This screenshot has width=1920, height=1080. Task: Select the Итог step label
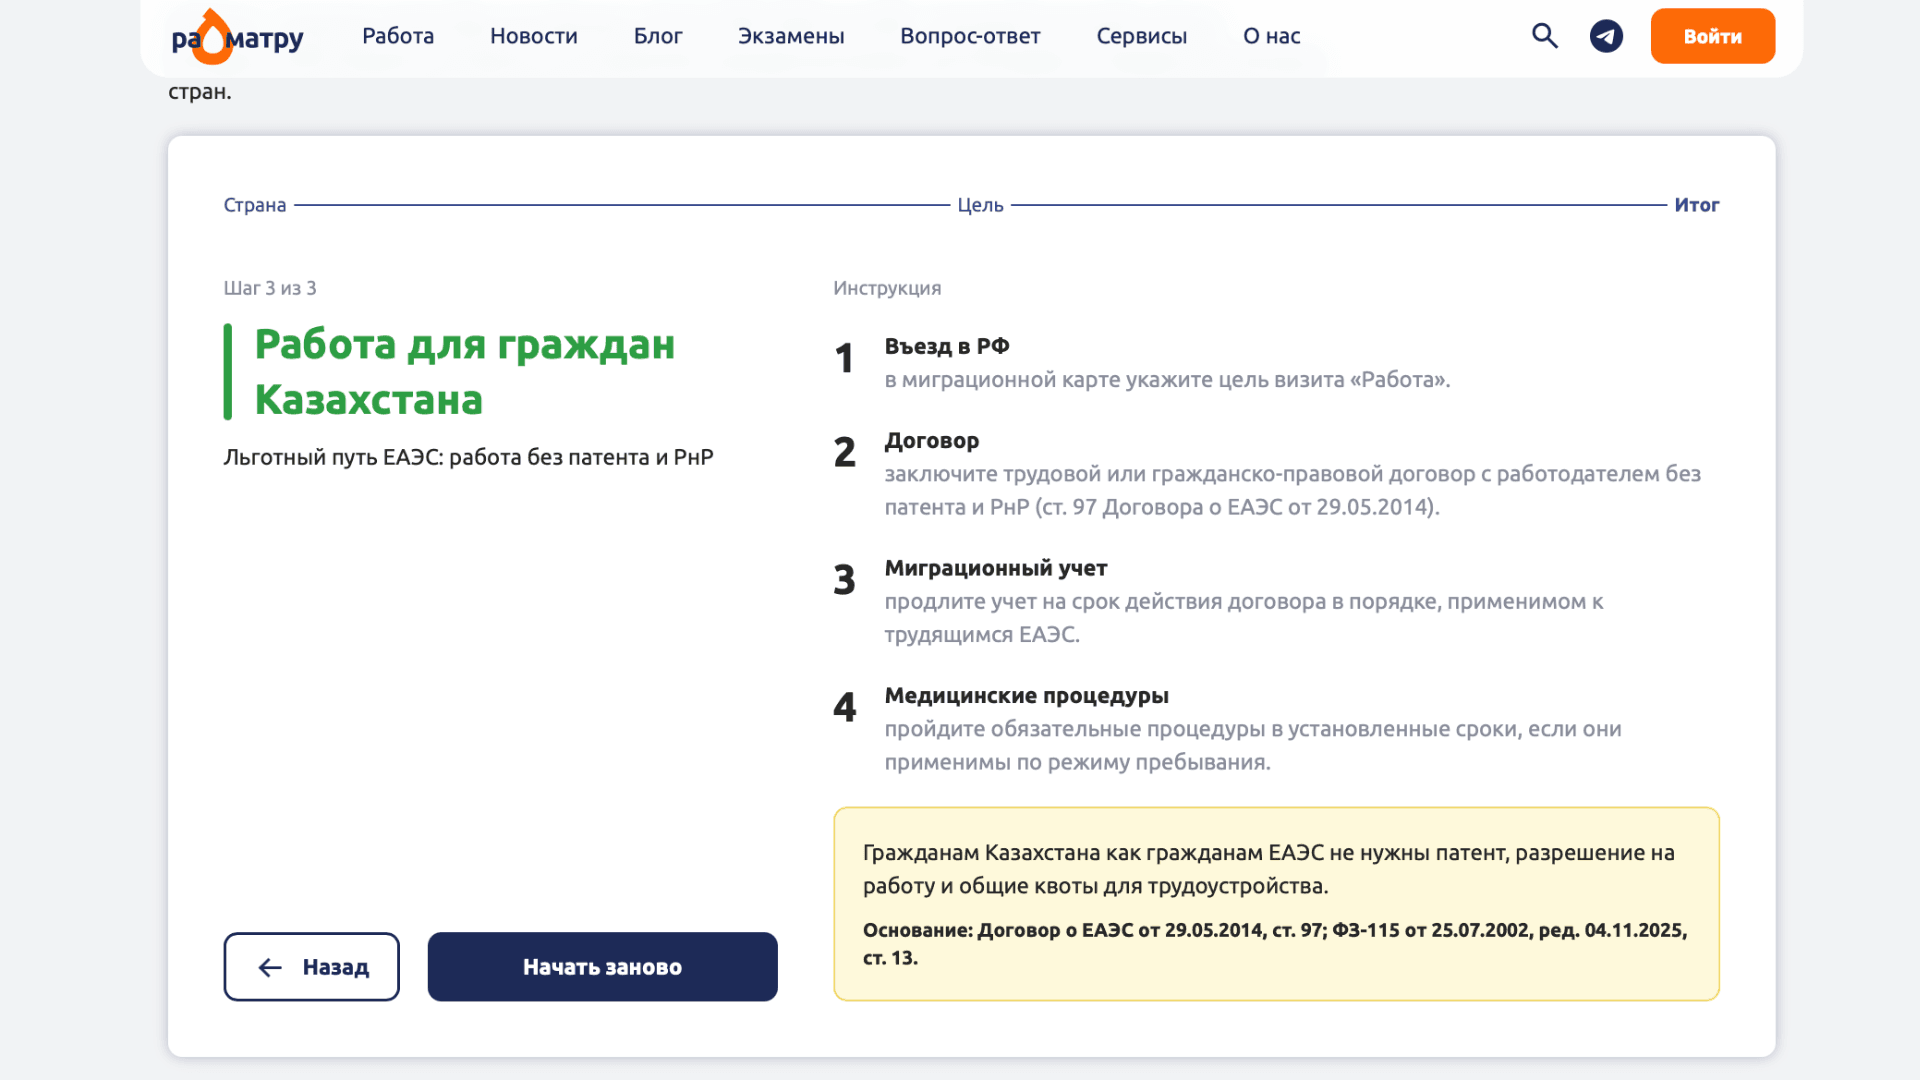coord(1697,205)
